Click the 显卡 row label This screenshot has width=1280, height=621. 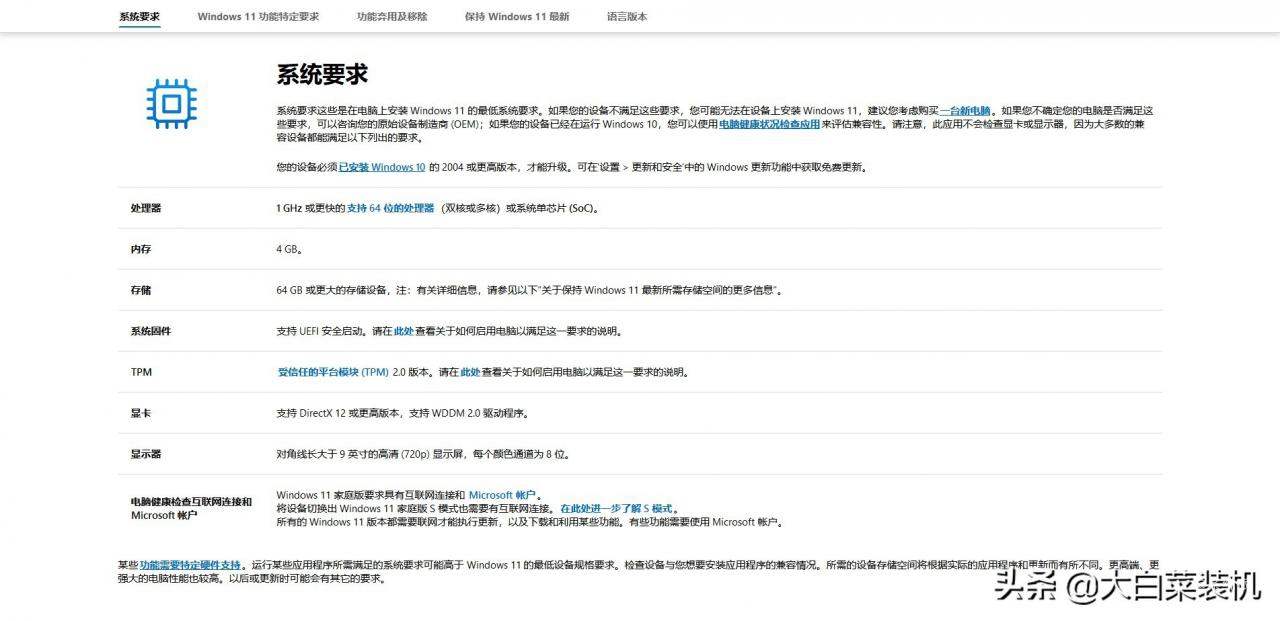click(141, 413)
